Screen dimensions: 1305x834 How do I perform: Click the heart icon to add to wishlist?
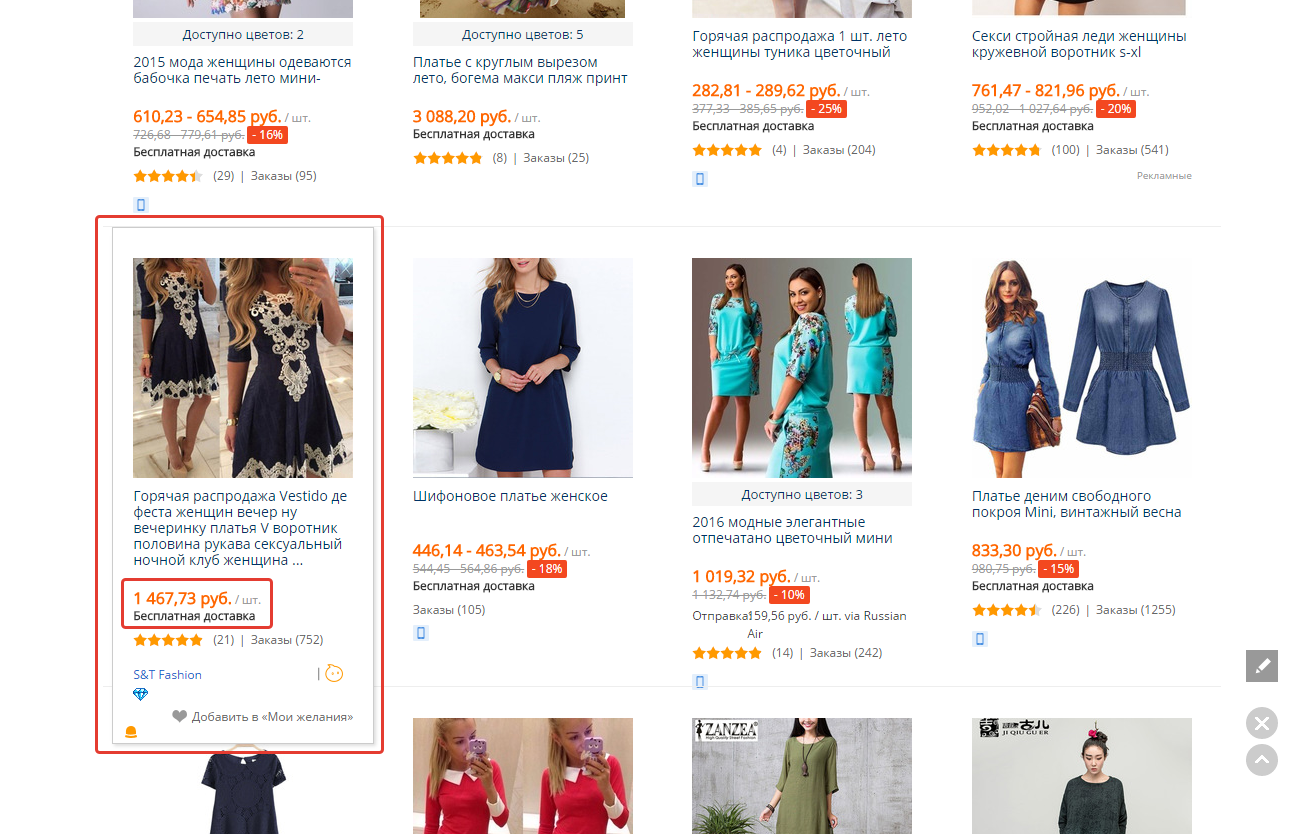click(x=179, y=716)
